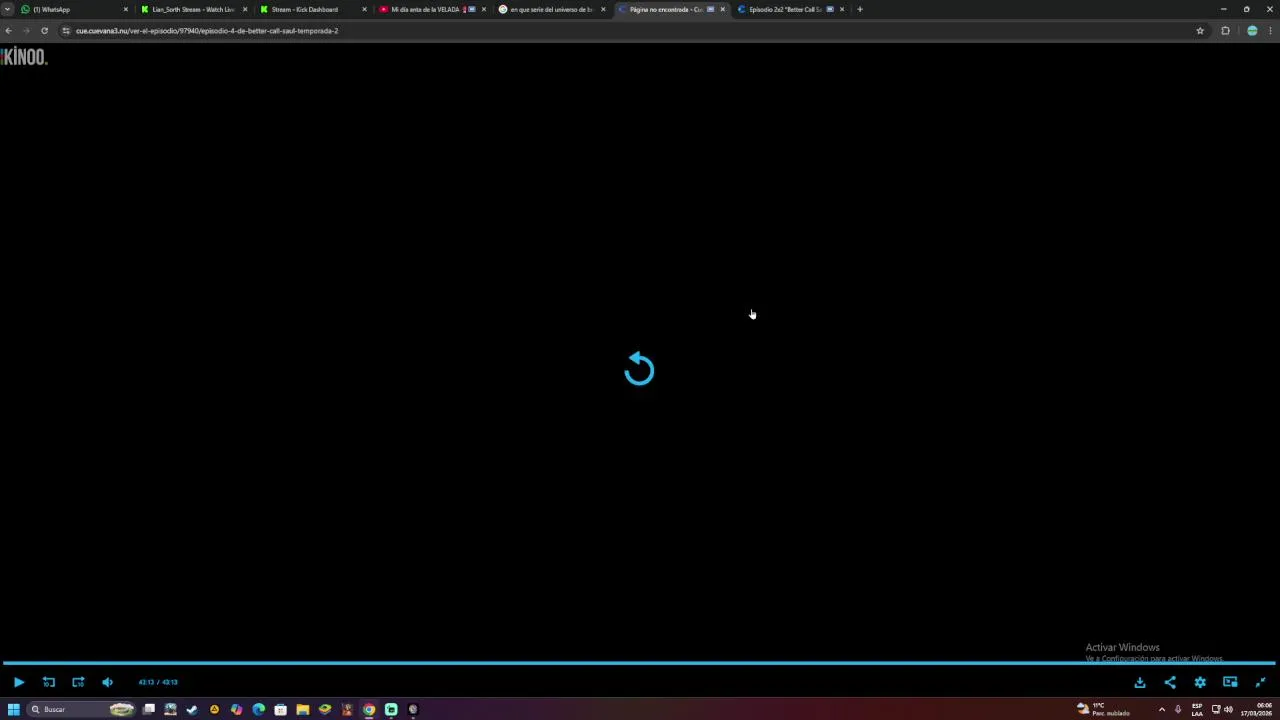Open the Chrome three-dot menu

point(1271,31)
